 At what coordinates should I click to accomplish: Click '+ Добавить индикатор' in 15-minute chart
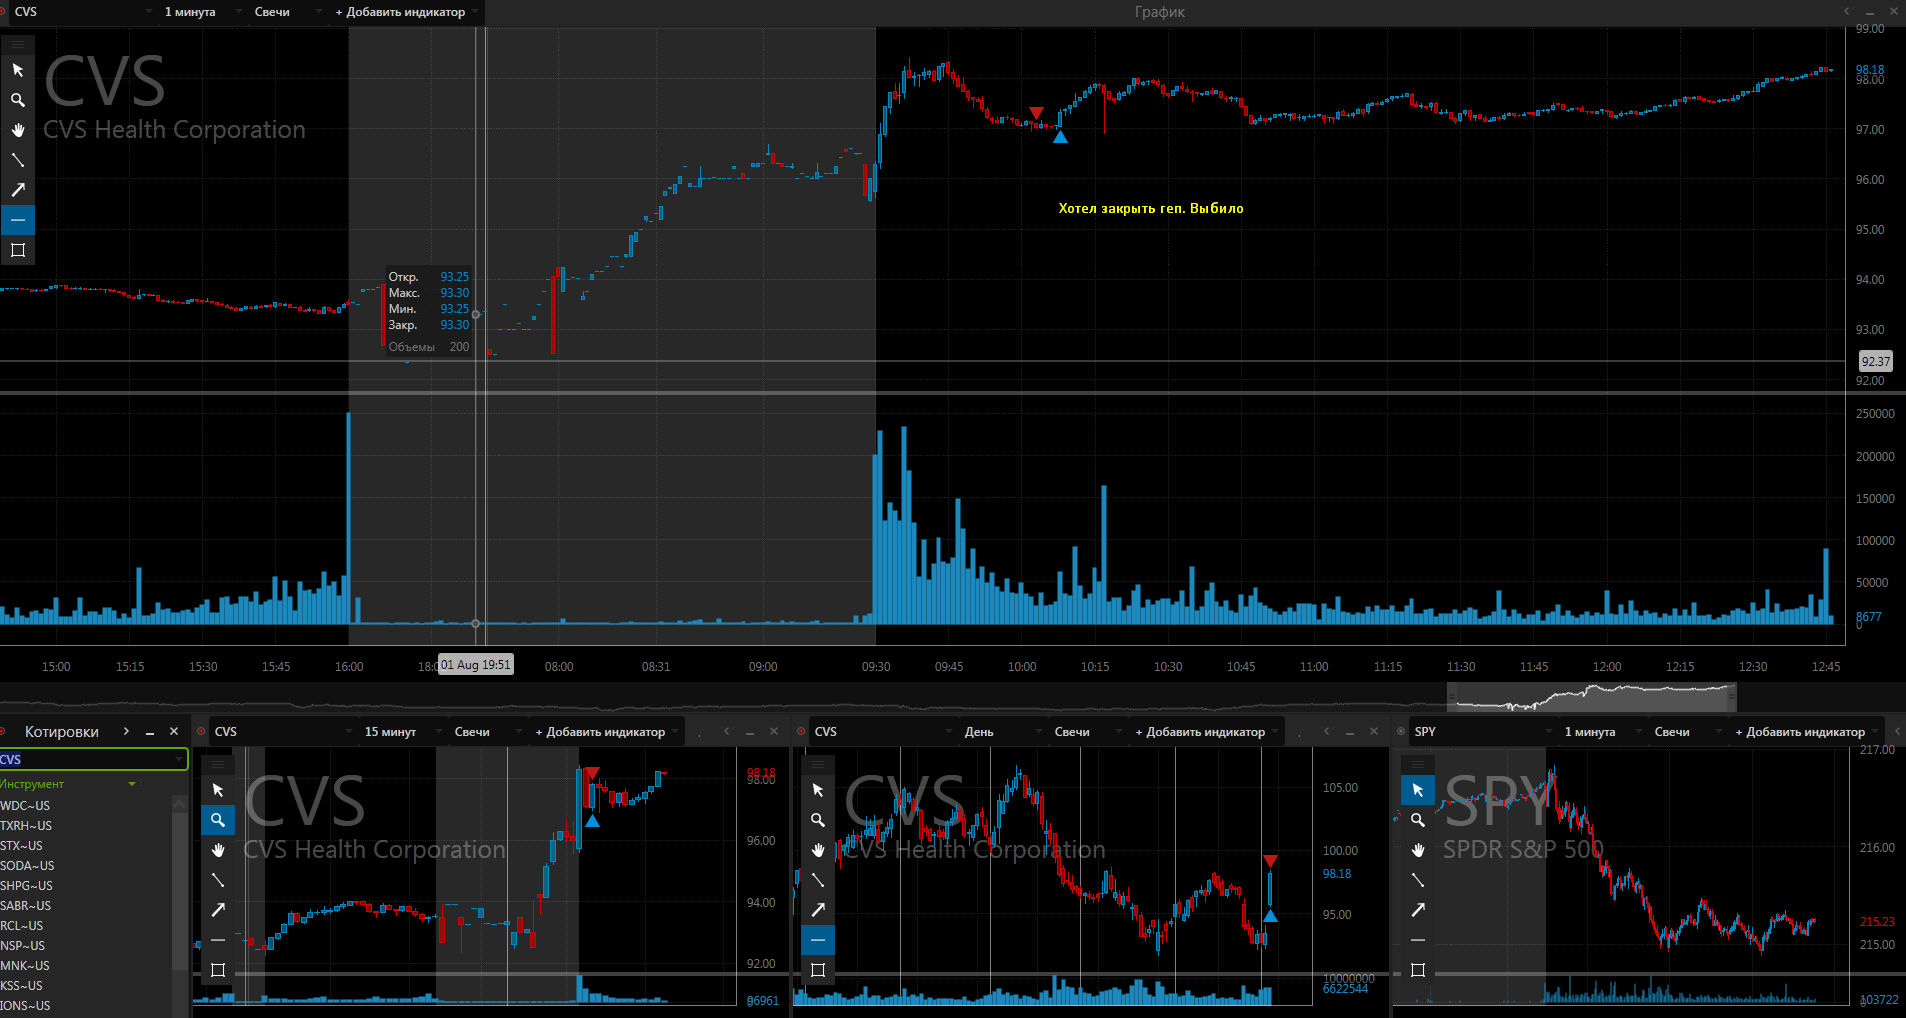[x=605, y=732]
